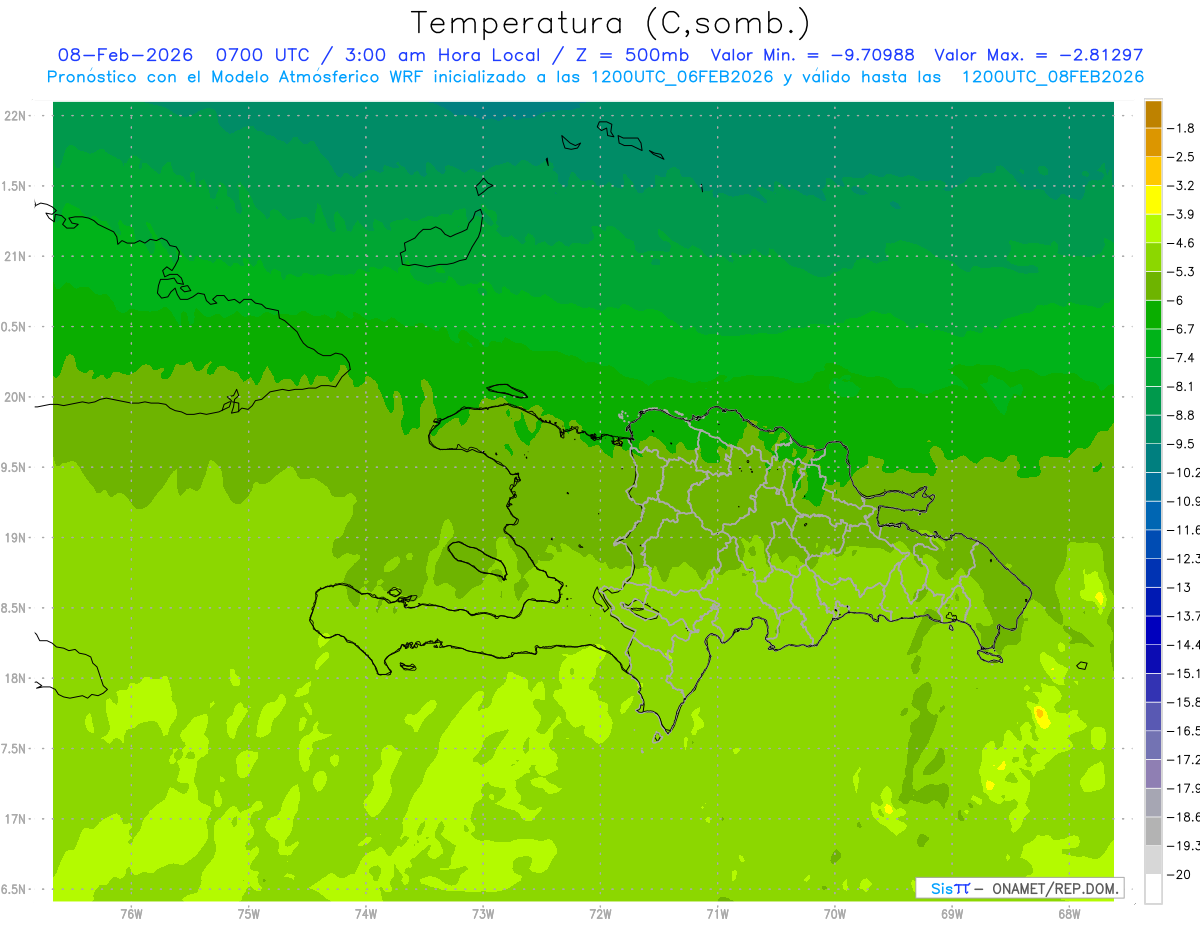Screen dimensions: 1200x927
Task: Click the "-4.6" color bar label
Action: [x=1183, y=243]
